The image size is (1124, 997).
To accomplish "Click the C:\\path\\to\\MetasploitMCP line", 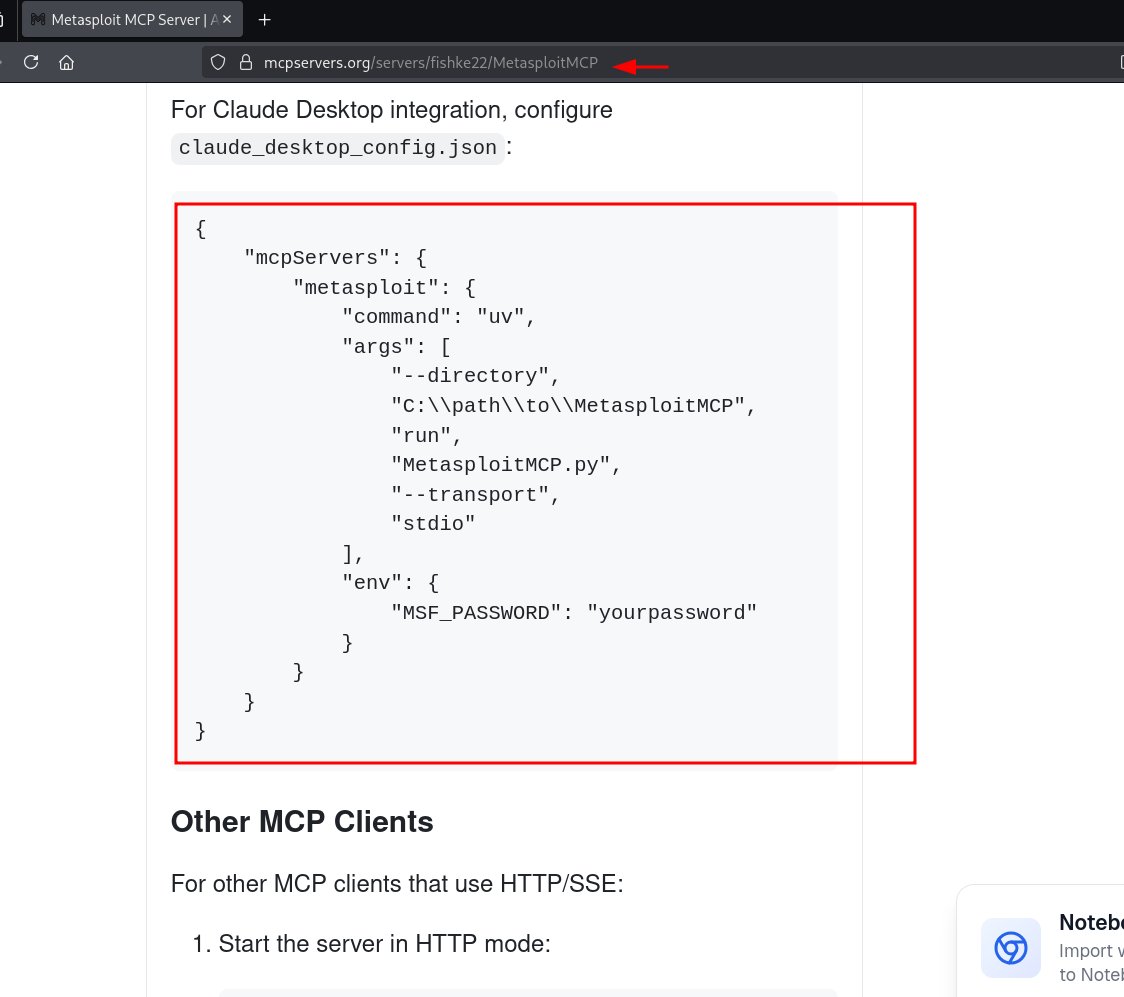I will click(573, 406).
